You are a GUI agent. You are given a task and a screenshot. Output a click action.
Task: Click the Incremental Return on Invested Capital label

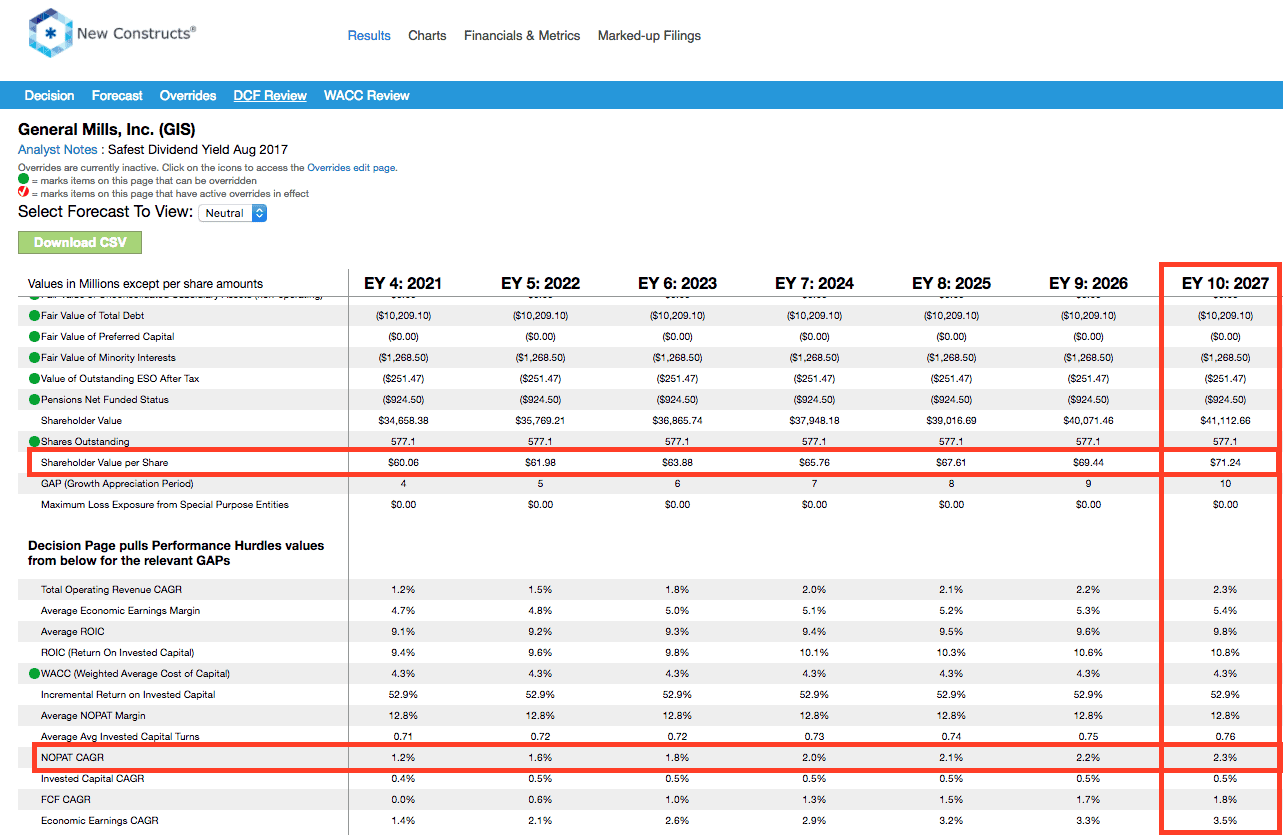click(x=128, y=694)
